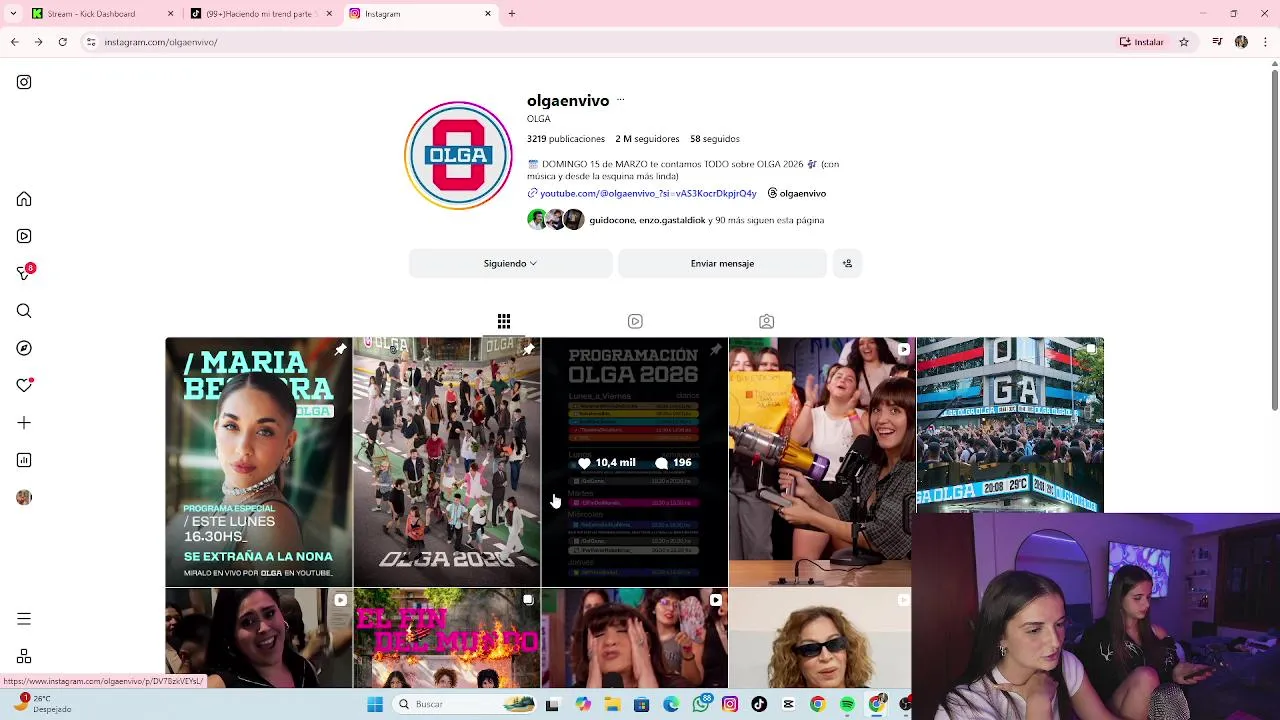The image size is (1280, 720).
Task: Open File Explorer from the taskbar
Action: (612, 704)
